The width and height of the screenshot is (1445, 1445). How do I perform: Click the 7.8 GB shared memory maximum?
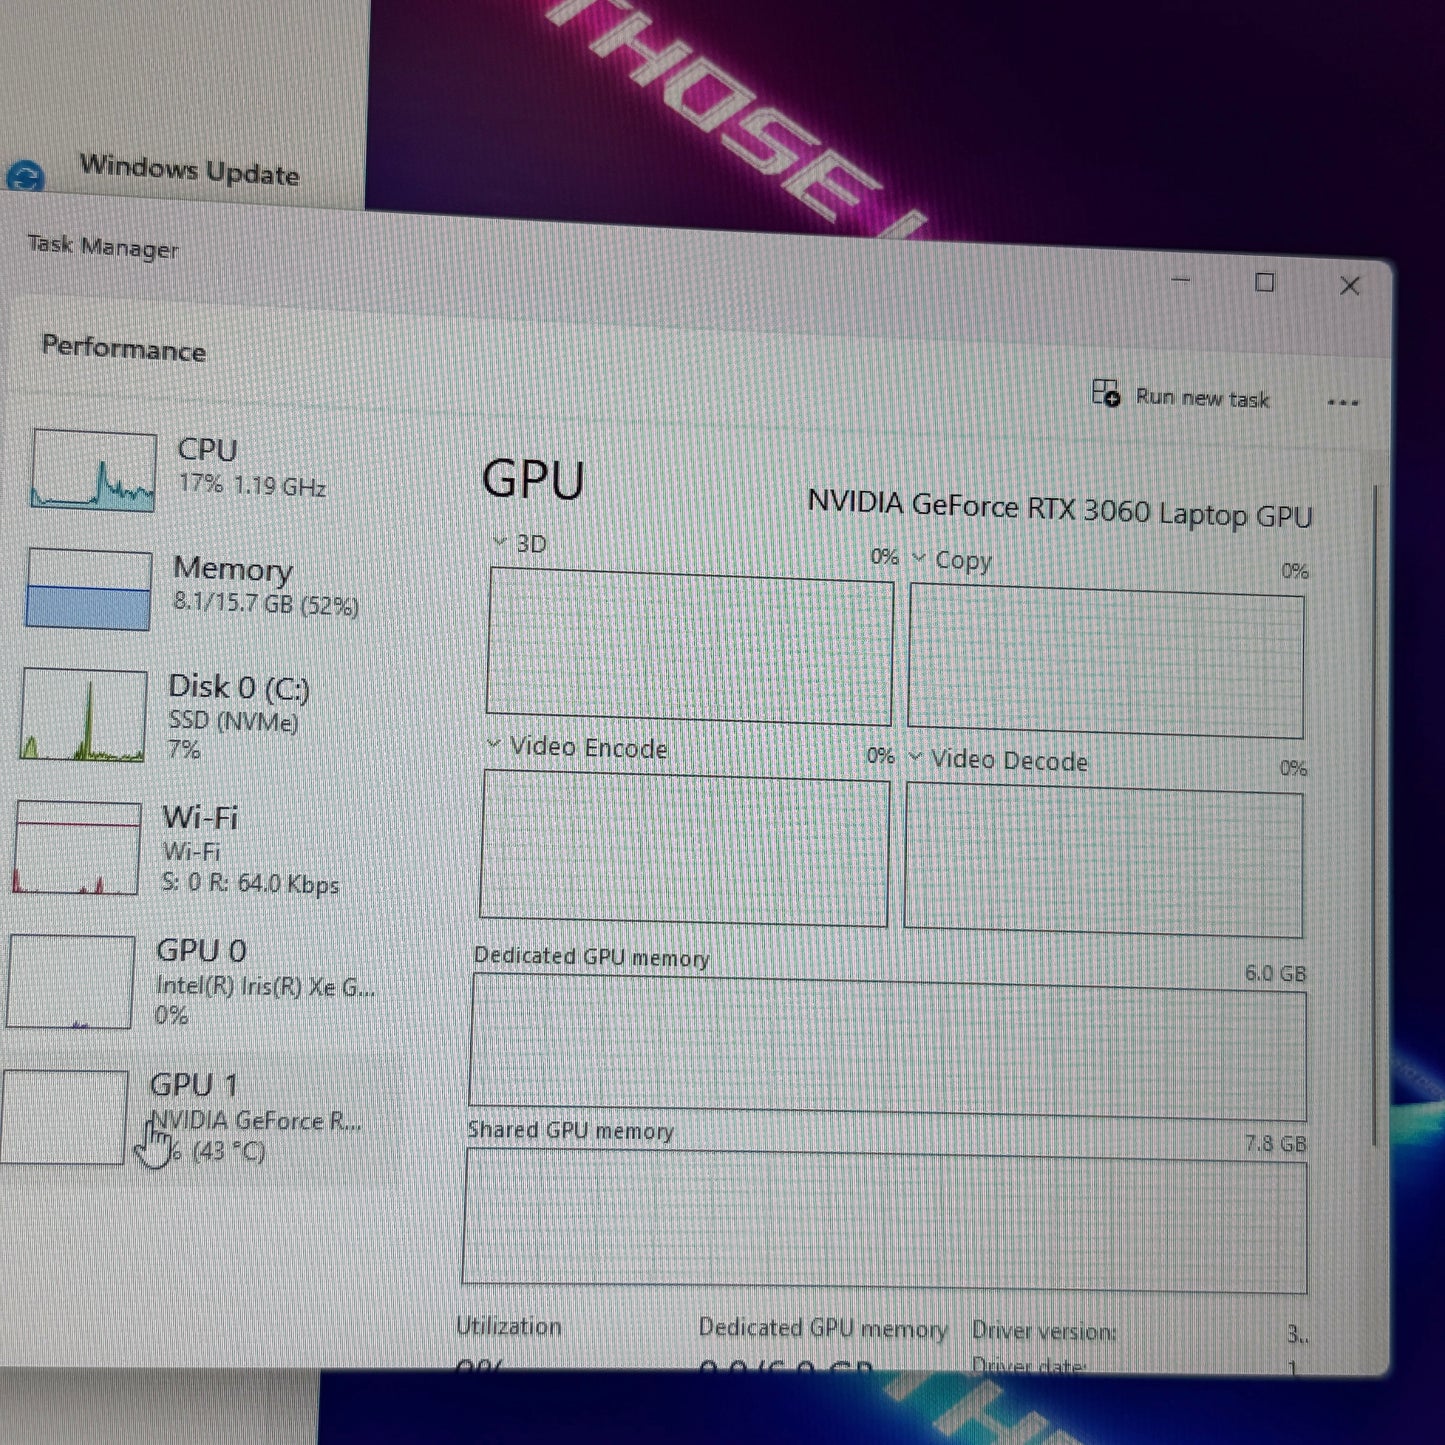click(x=1276, y=1143)
